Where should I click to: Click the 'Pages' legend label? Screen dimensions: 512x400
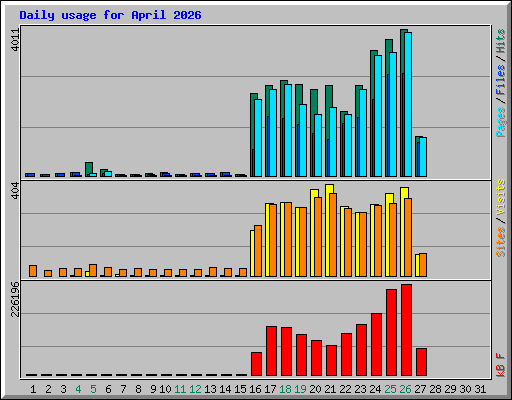(x=500, y=122)
